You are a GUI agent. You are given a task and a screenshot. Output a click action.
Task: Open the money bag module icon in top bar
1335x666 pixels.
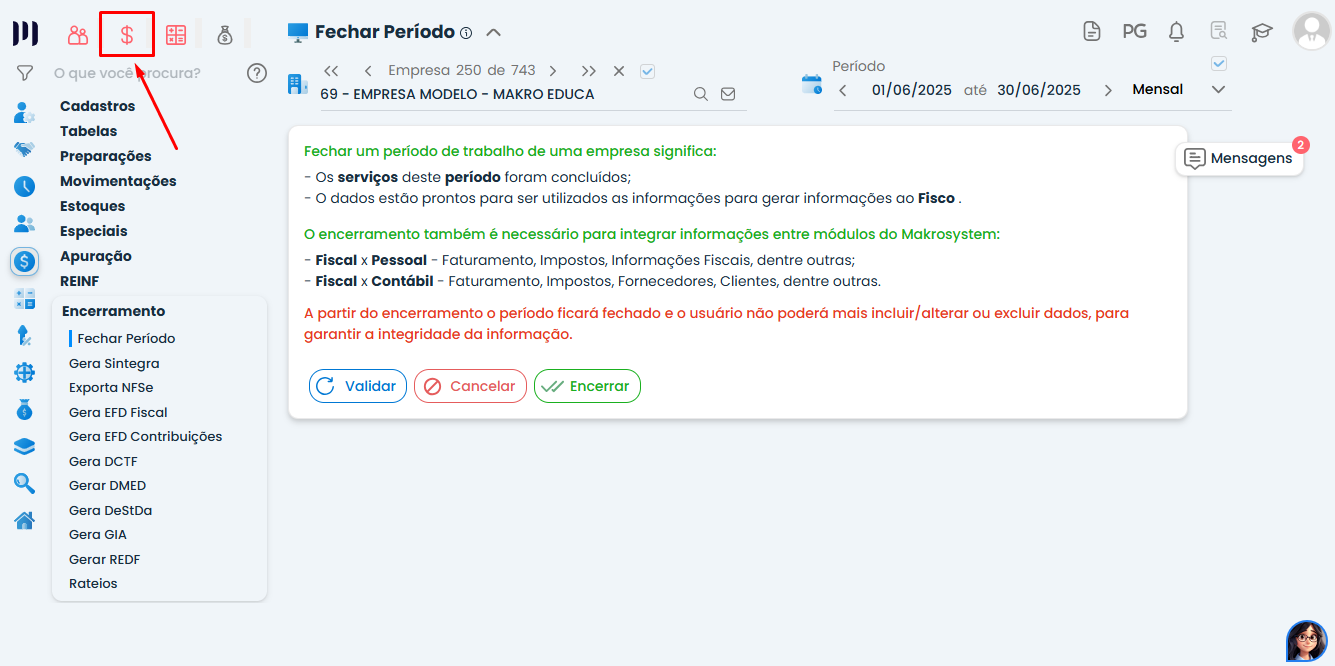(225, 35)
